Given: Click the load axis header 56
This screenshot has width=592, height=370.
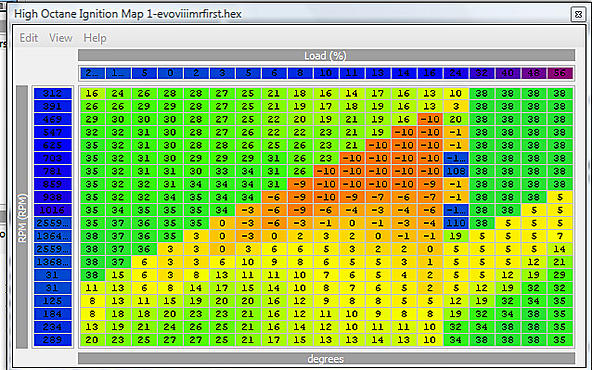Looking at the screenshot, I should [x=560, y=73].
